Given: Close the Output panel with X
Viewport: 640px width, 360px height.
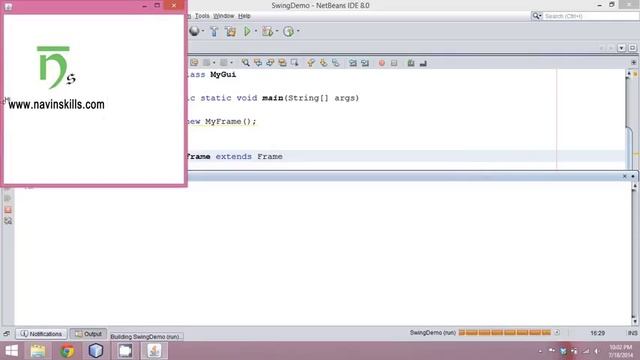Looking at the screenshot, I should [x=624, y=176].
